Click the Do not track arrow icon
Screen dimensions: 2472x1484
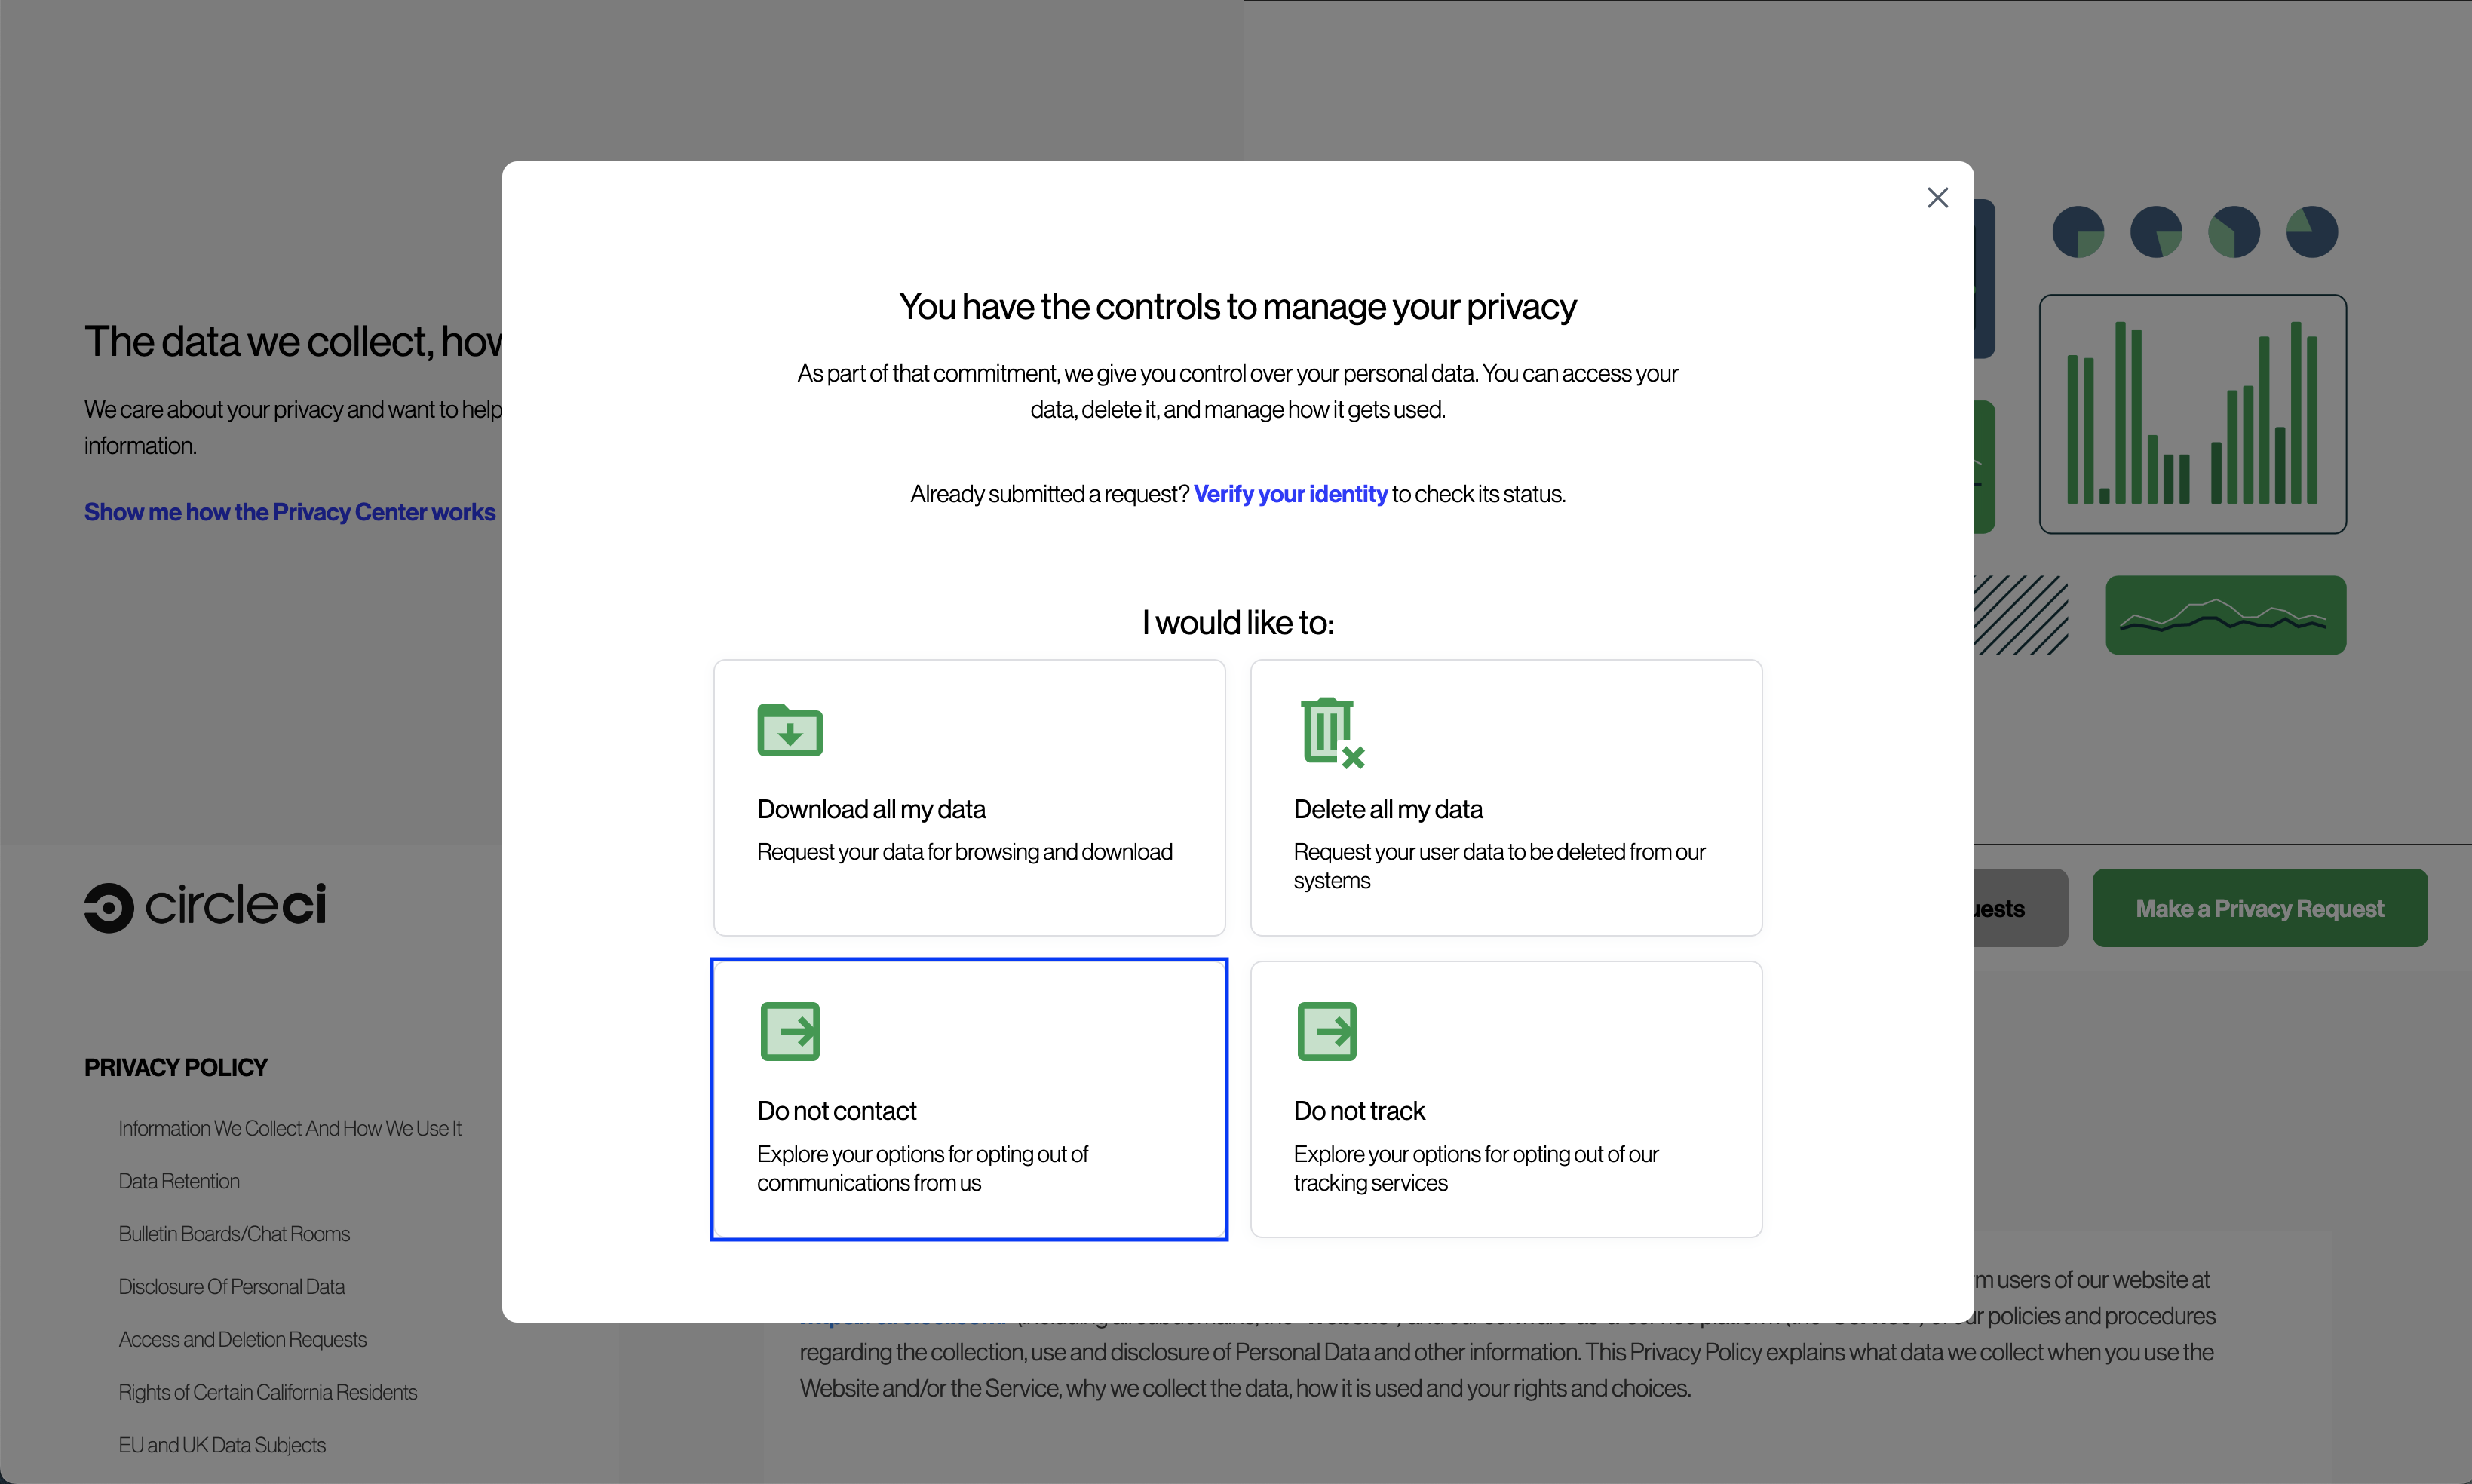(x=1326, y=1031)
